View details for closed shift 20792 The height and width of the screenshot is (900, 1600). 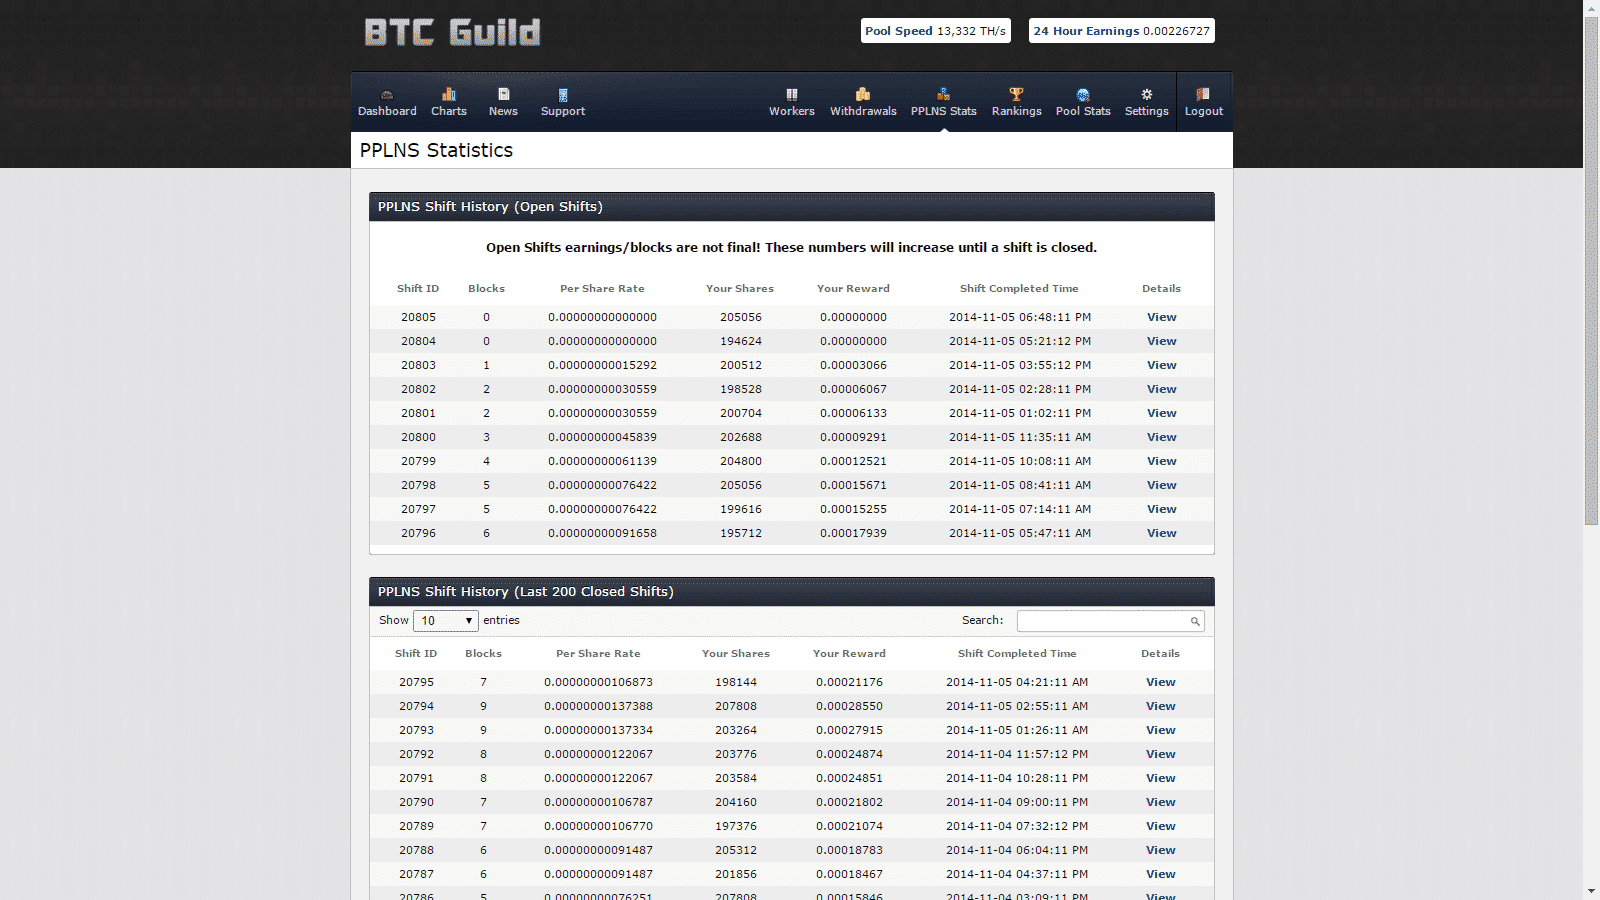tap(1160, 754)
